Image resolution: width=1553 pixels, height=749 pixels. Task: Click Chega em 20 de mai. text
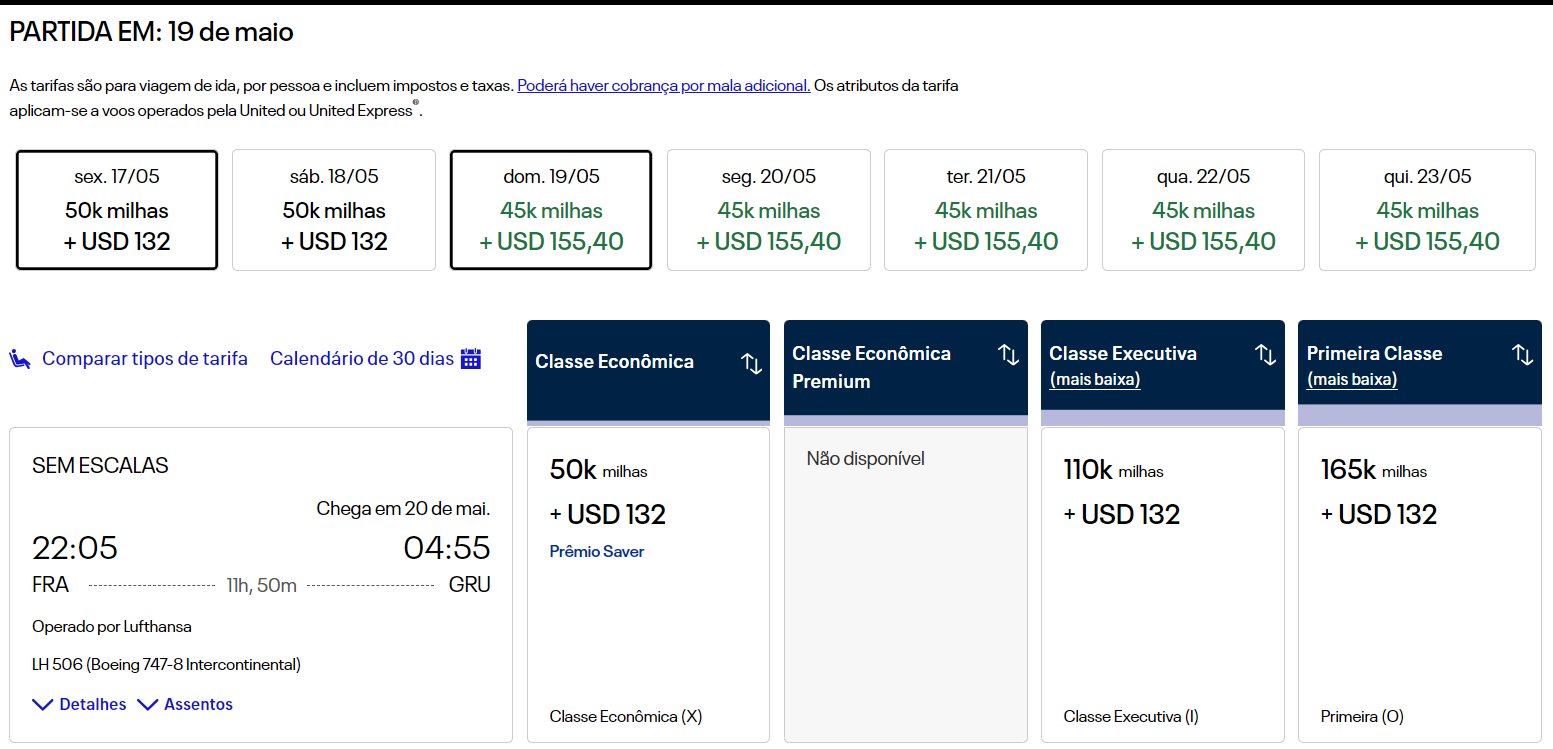tap(403, 509)
